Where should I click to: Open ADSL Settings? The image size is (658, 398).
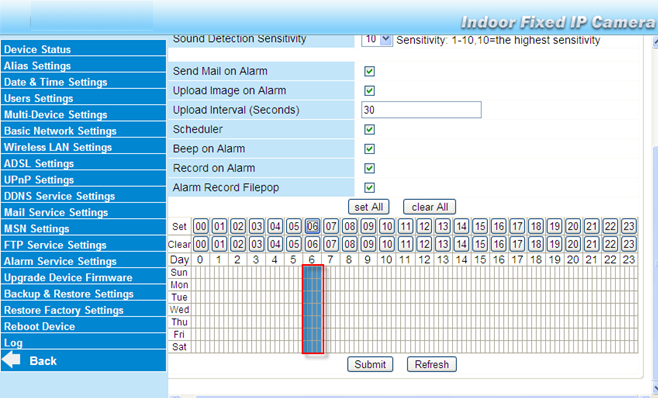[x=83, y=163]
